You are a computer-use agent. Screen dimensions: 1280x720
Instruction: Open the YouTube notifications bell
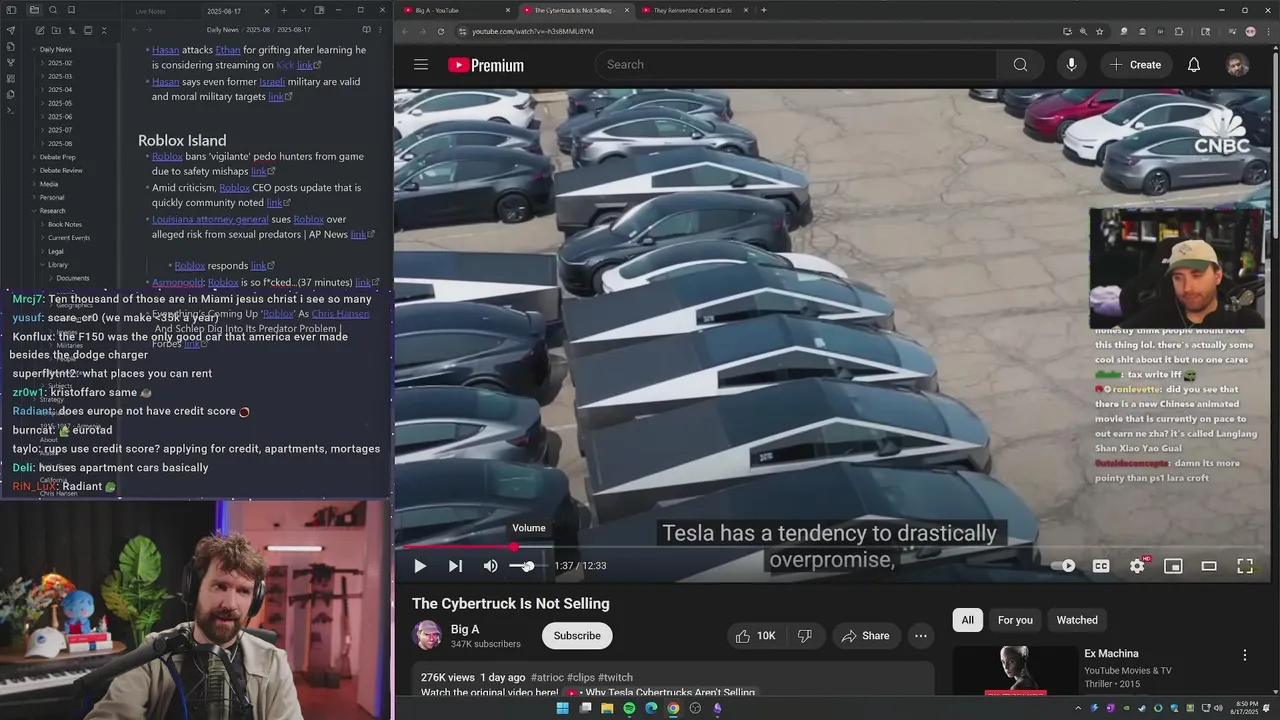1194,65
